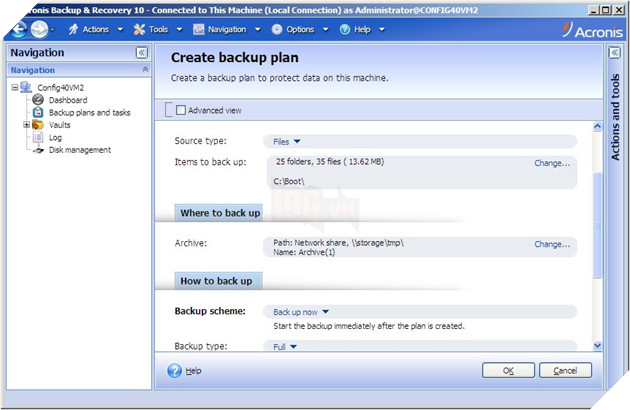The width and height of the screenshot is (630, 410).
Task: Click the Name: Archive(1) text
Action: [x=304, y=252]
